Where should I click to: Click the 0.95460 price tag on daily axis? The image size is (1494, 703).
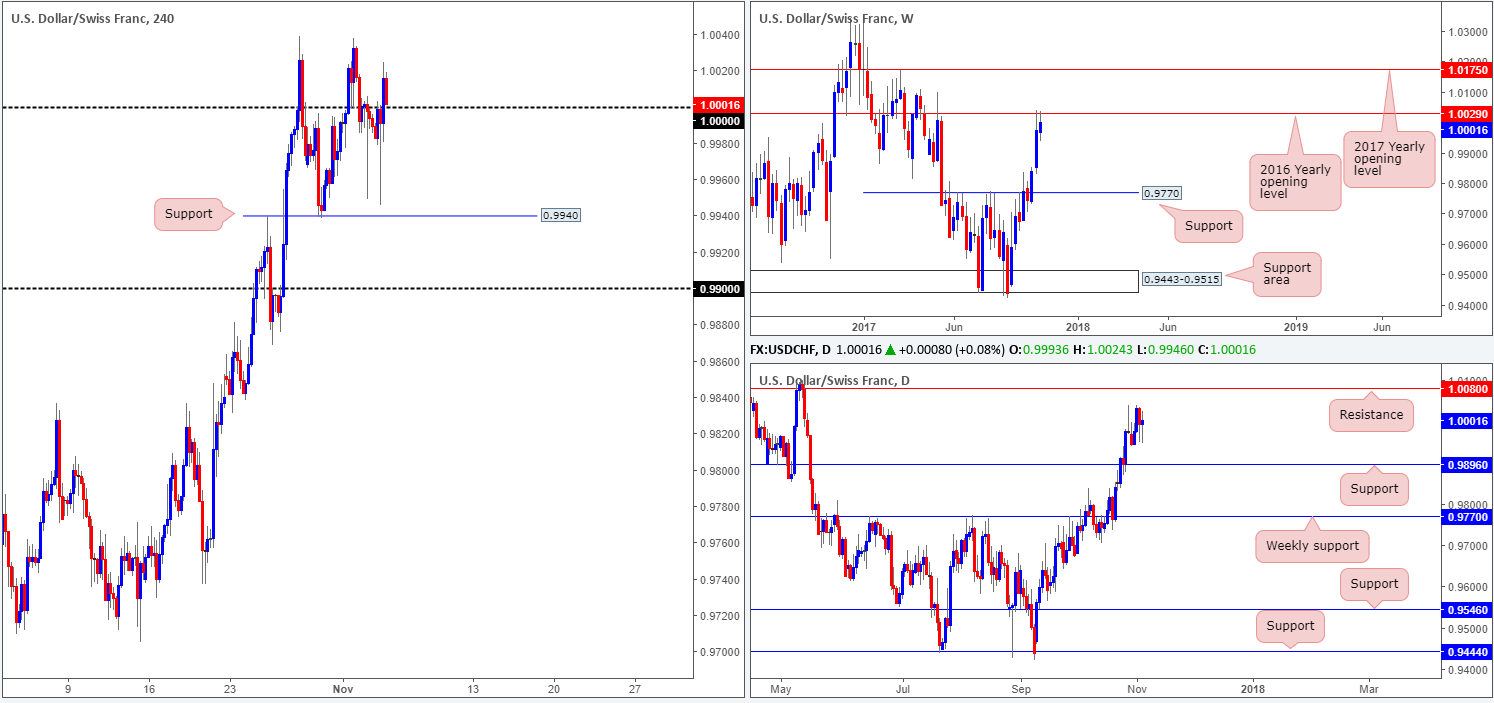point(1465,609)
